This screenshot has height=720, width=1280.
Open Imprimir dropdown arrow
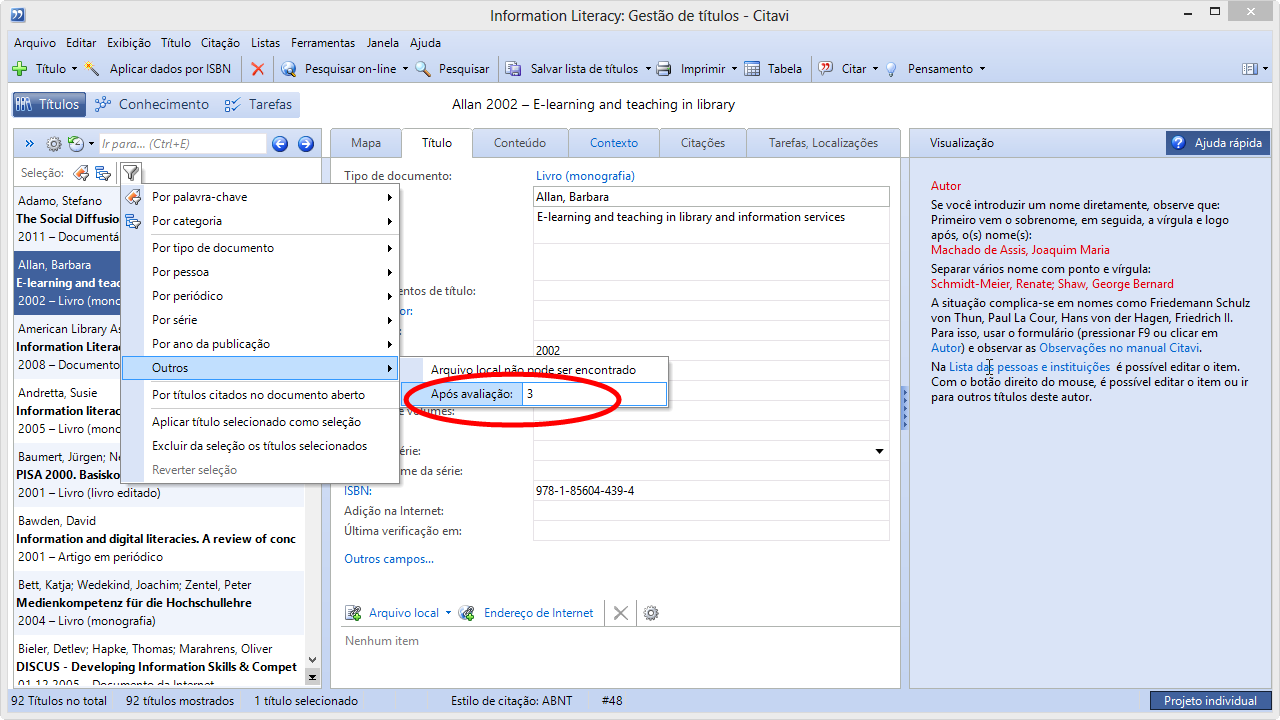pyautogui.click(x=734, y=69)
